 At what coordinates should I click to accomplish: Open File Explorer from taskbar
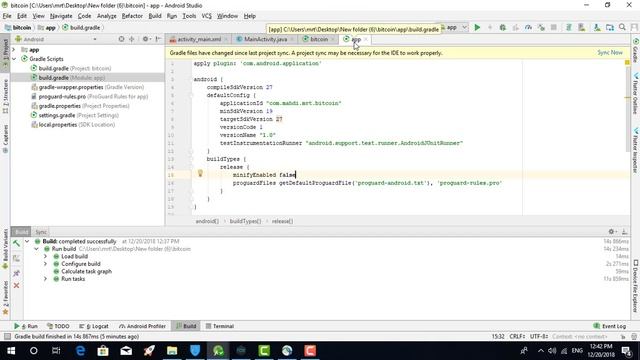pos(172,351)
